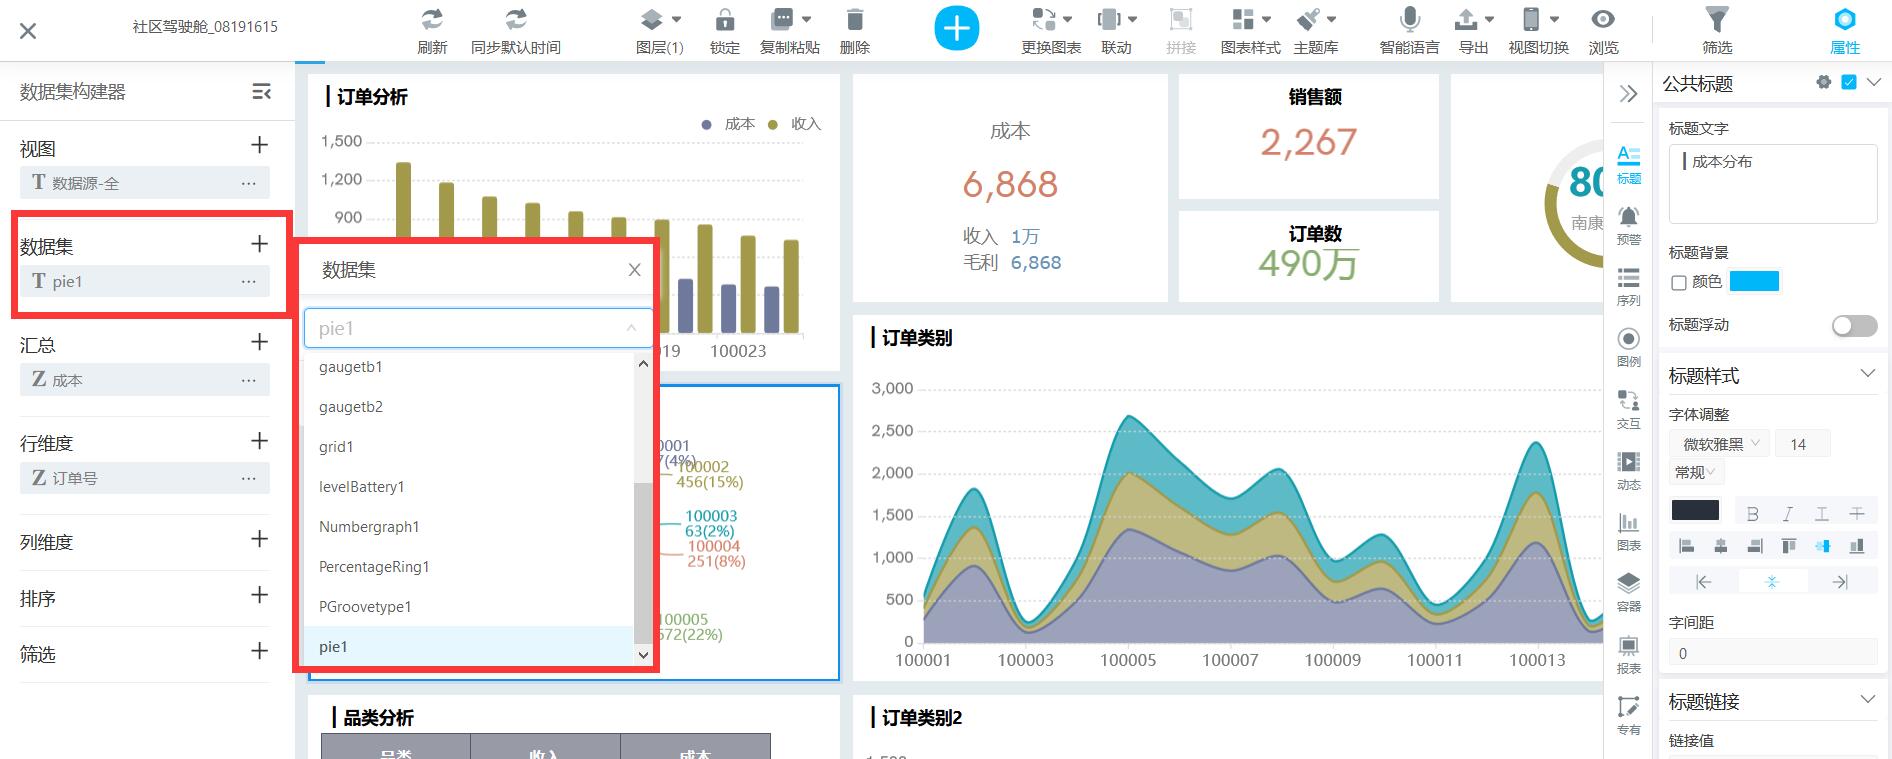
Task: Click the blue plus add button
Action: [956, 29]
